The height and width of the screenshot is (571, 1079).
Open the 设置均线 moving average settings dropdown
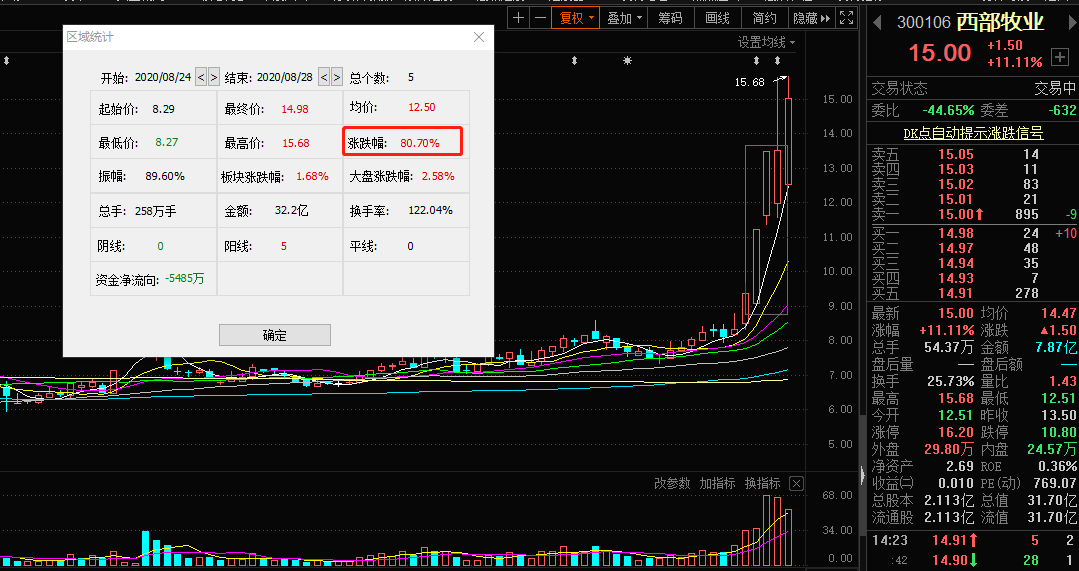pos(767,43)
